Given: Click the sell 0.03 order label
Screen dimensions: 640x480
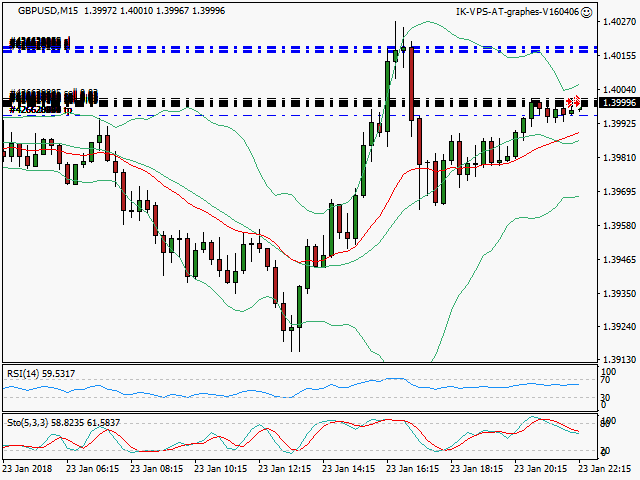Looking at the screenshot, I should point(78,95).
